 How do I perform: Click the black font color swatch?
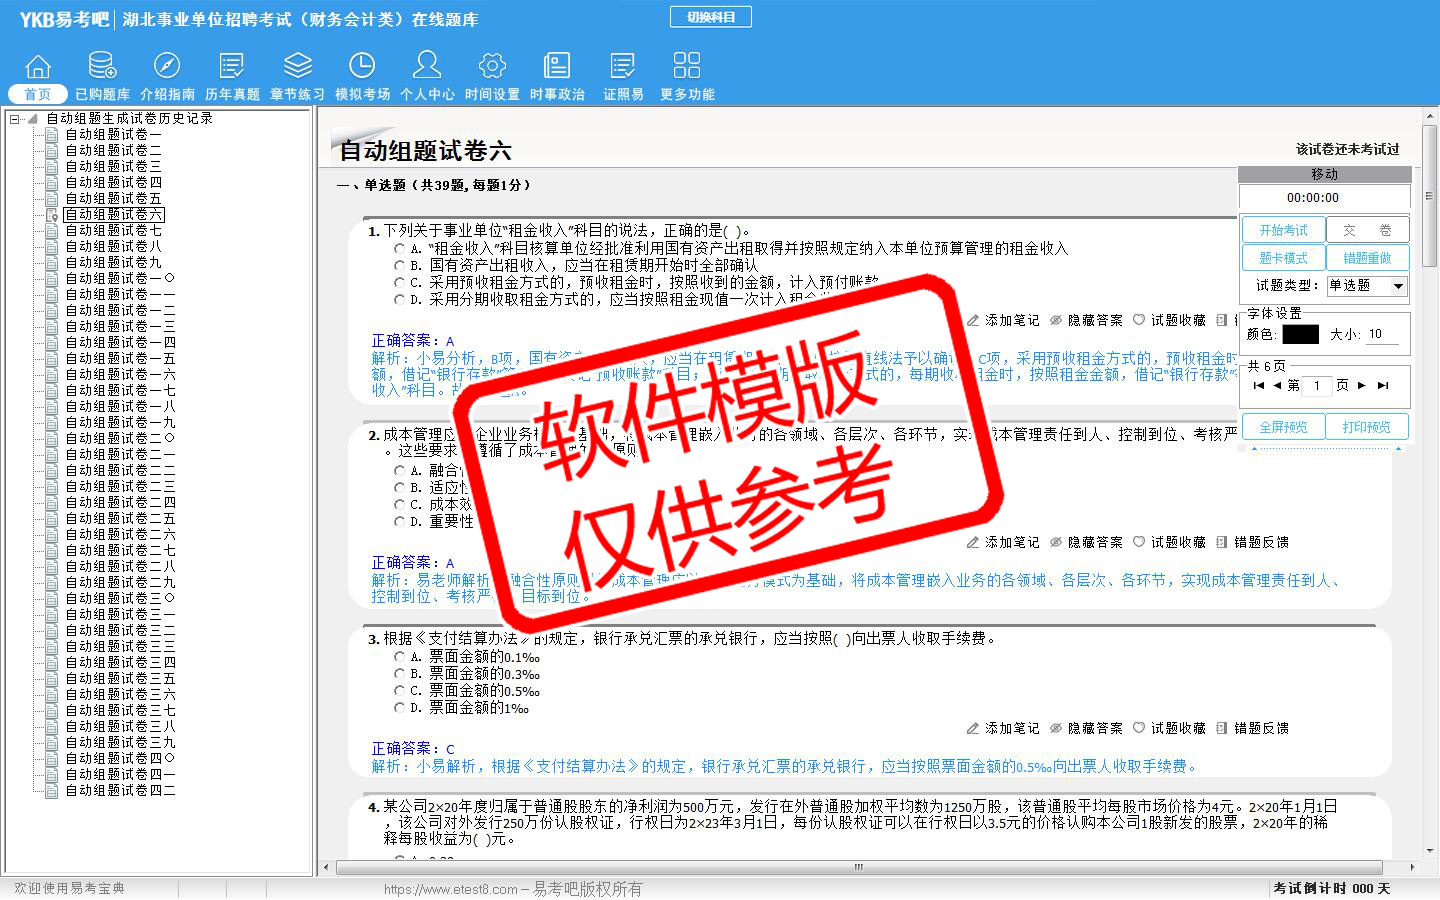point(1300,334)
